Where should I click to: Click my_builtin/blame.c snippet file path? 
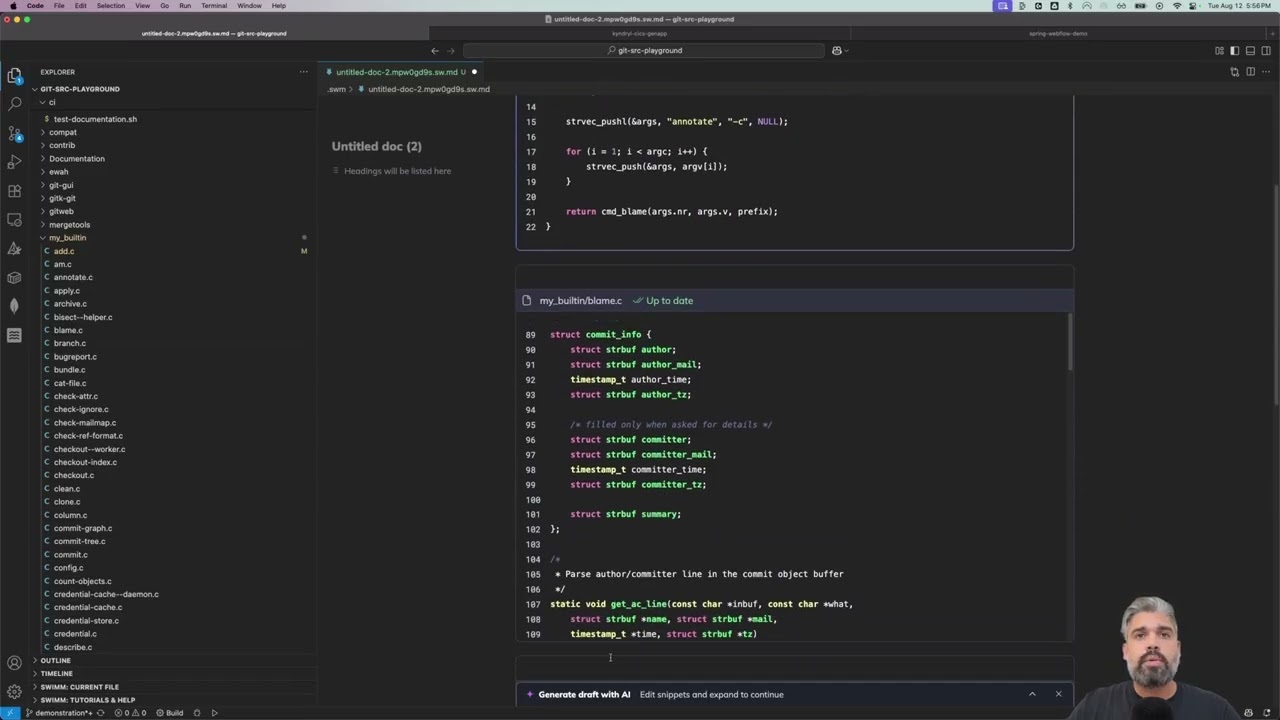580,300
